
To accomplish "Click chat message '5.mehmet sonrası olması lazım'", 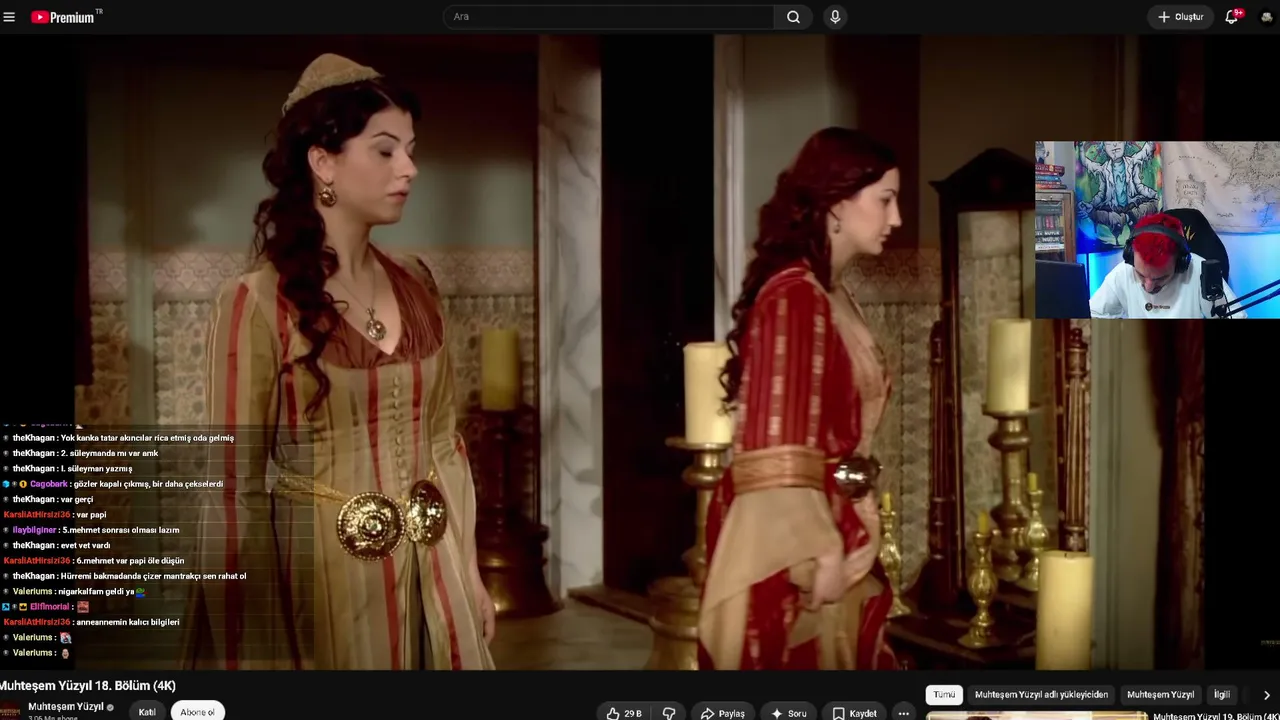I will [x=121, y=530].
